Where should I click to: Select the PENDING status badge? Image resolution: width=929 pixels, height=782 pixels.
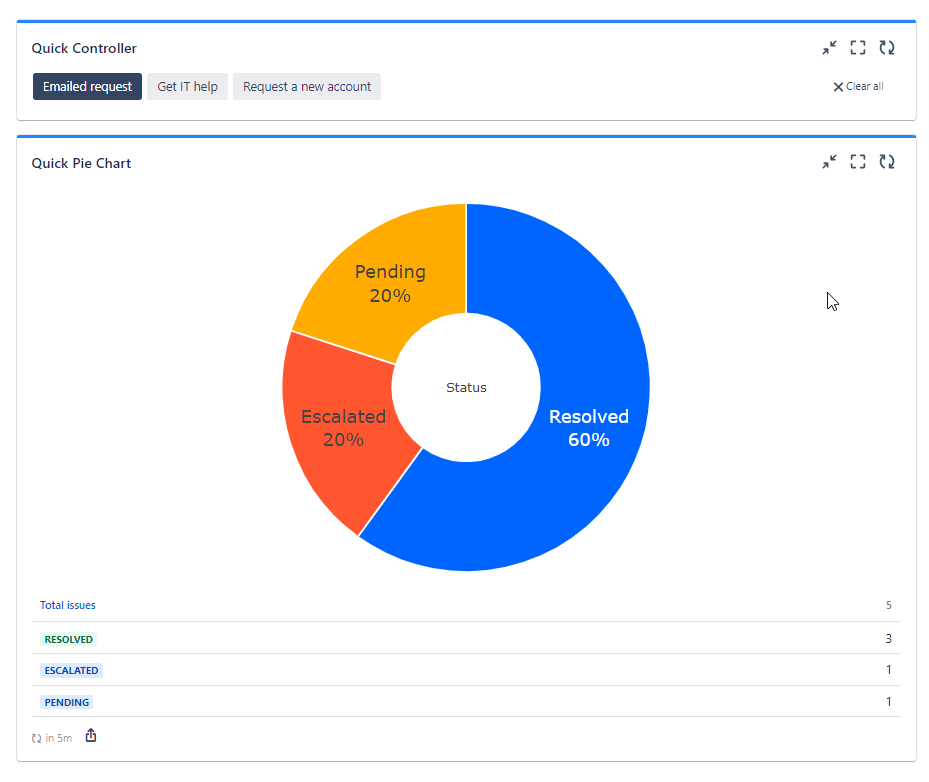pyautogui.click(x=66, y=702)
